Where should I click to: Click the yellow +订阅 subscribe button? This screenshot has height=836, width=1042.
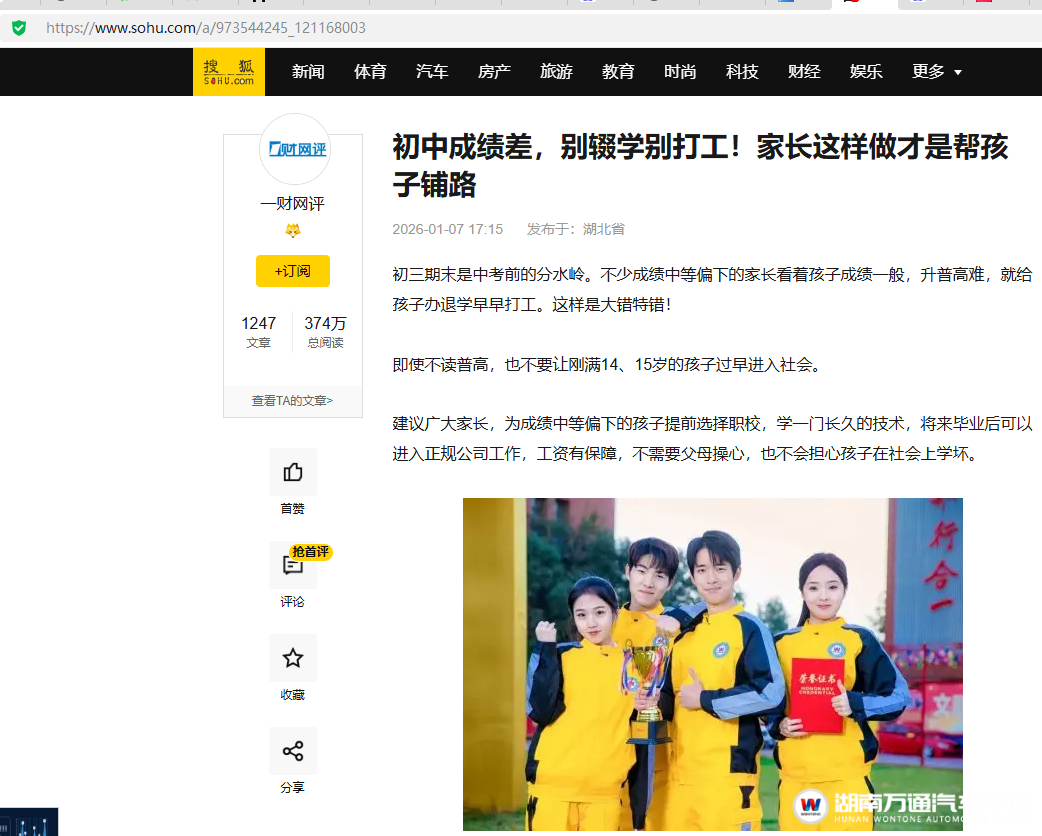click(293, 271)
